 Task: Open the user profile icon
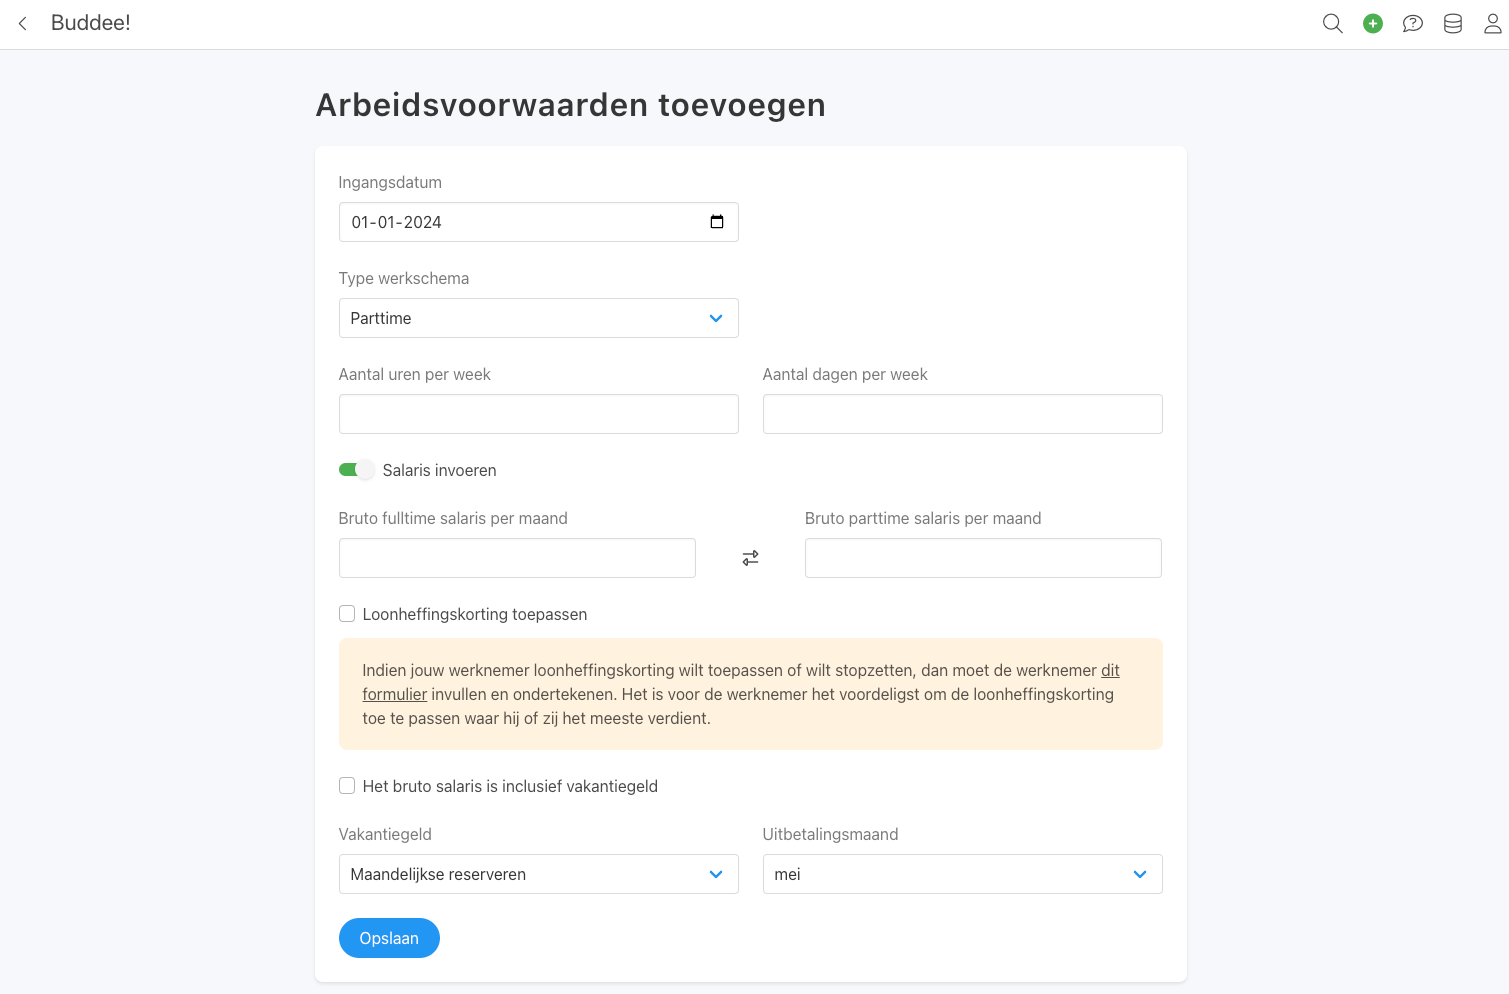click(x=1493, y=23)
